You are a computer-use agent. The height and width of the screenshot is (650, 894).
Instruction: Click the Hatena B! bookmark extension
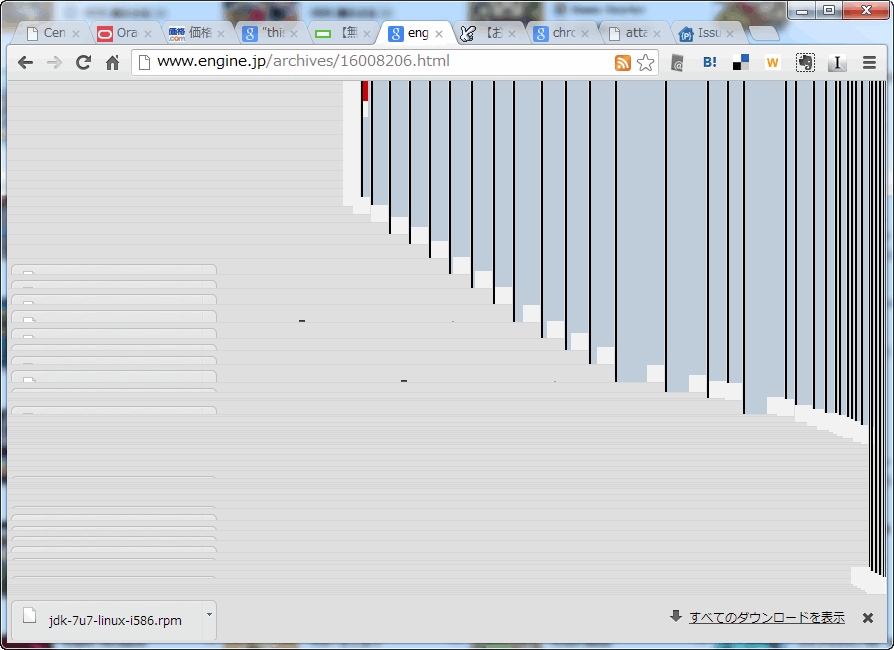pos(709,62)
